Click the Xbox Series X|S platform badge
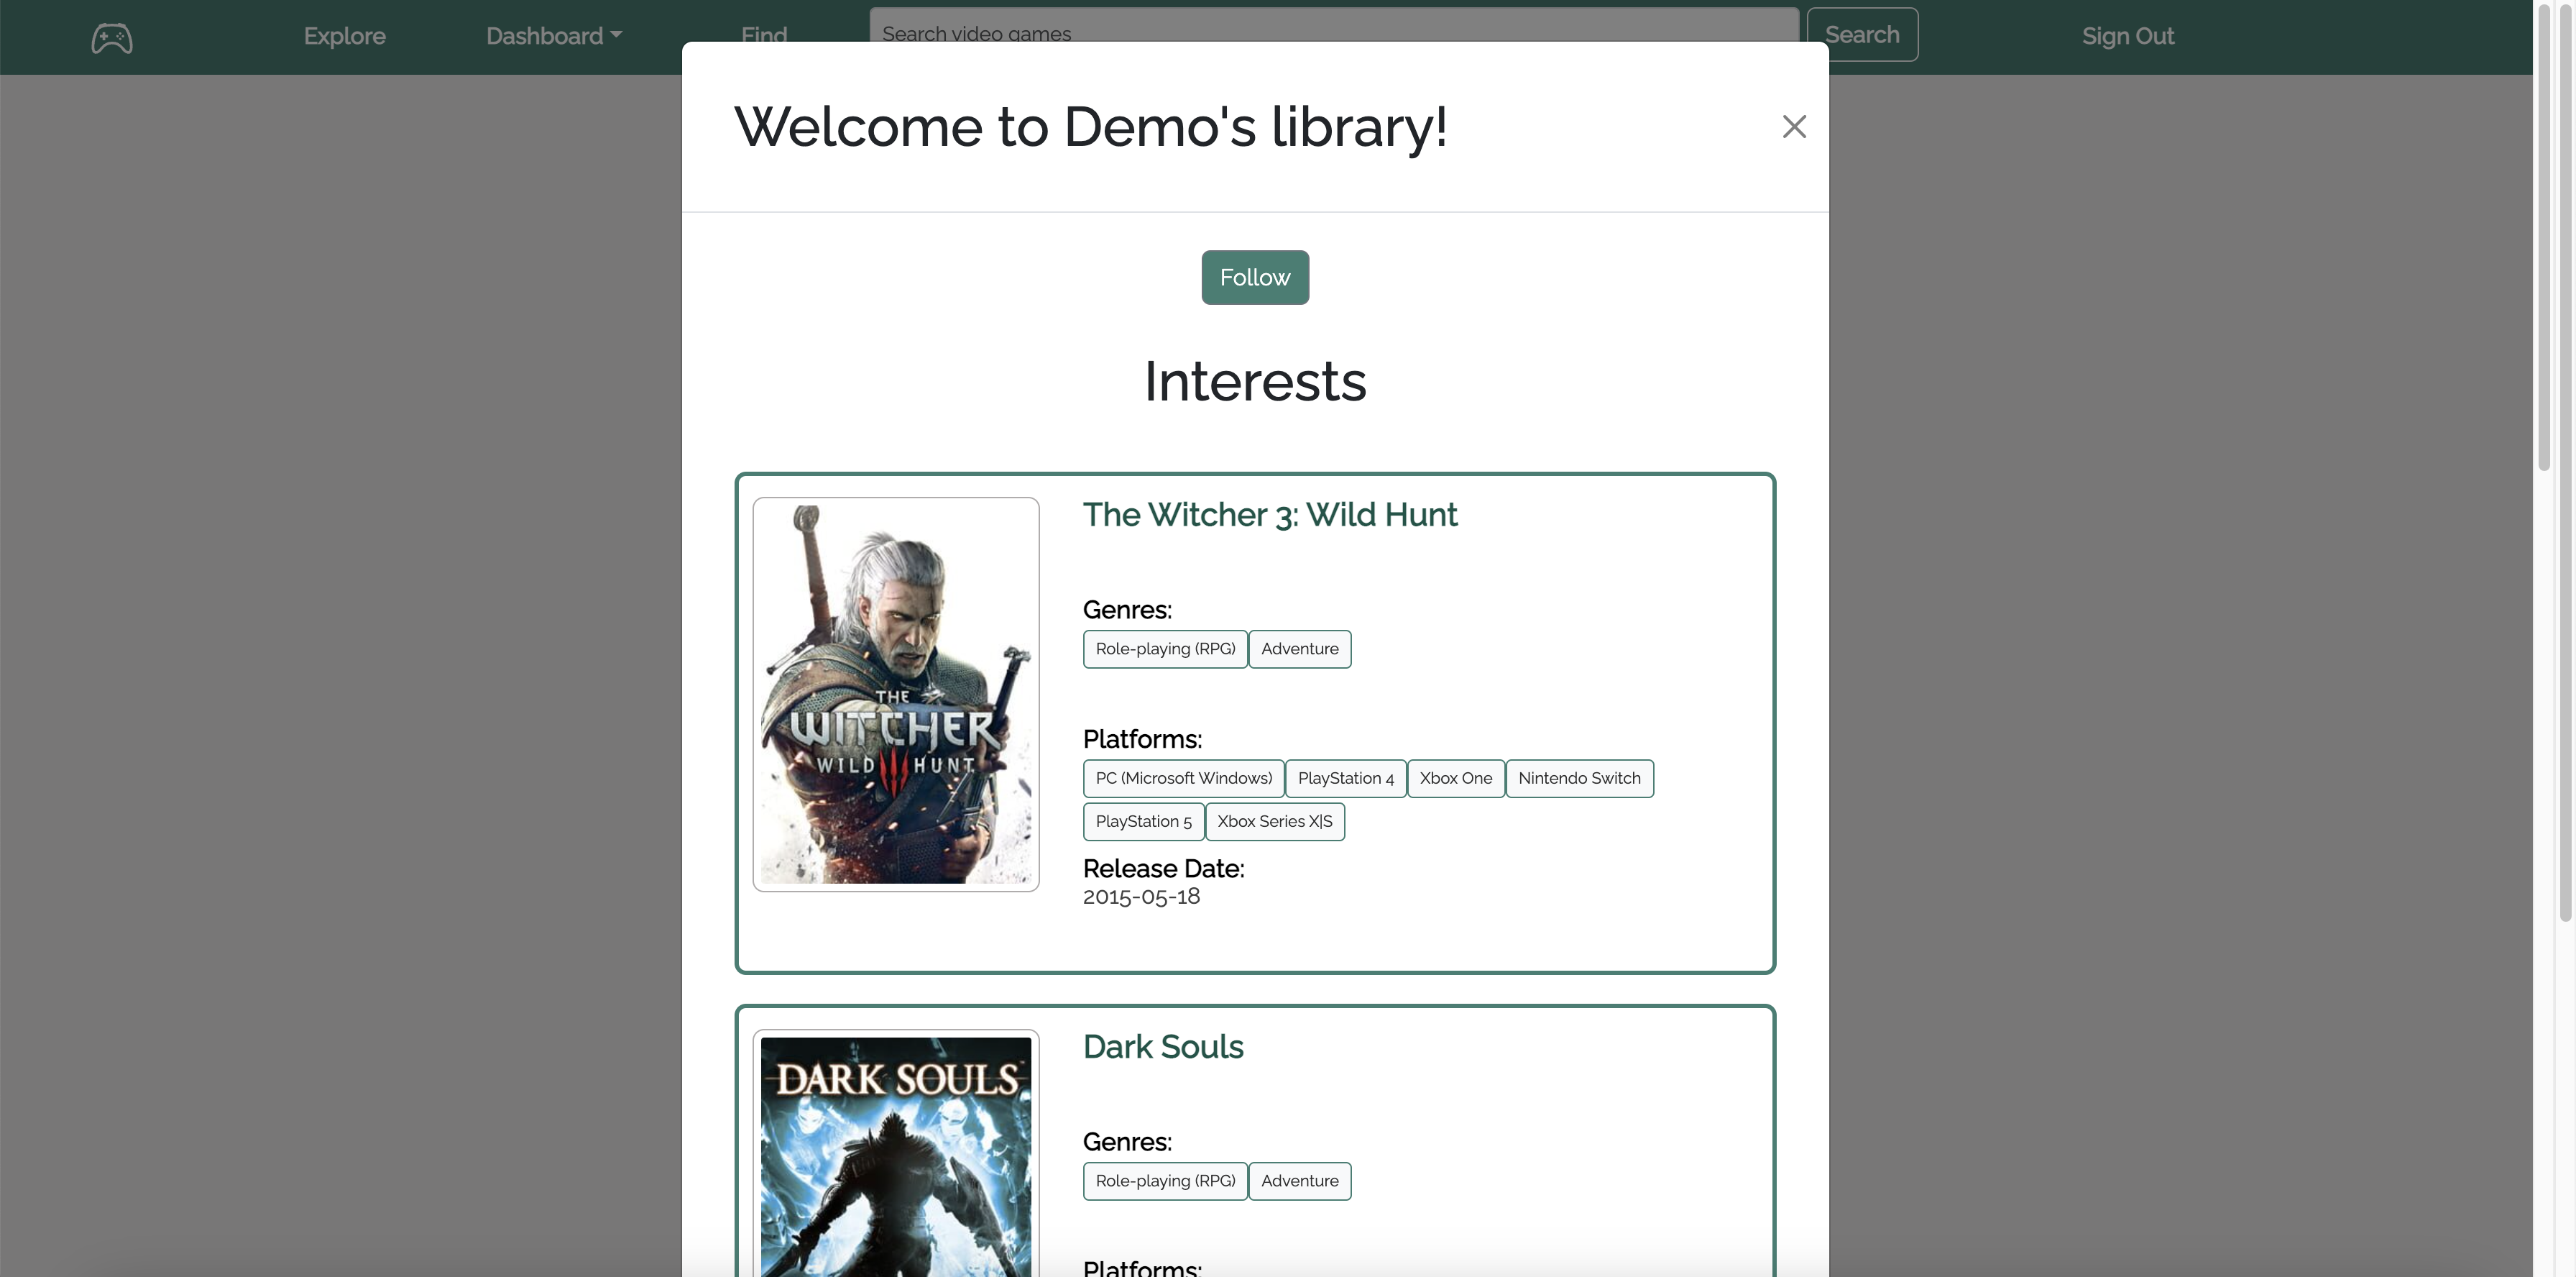 click(1275, 821)
